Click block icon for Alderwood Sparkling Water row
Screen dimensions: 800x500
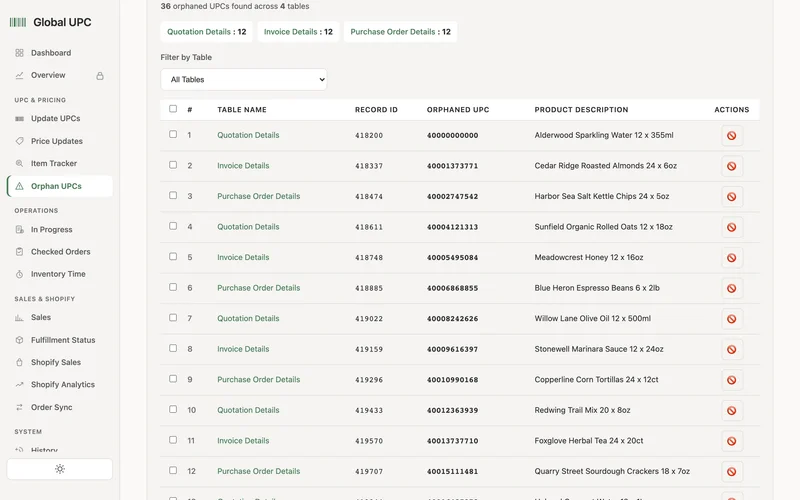pyautogui.click(x=732, y=136)
